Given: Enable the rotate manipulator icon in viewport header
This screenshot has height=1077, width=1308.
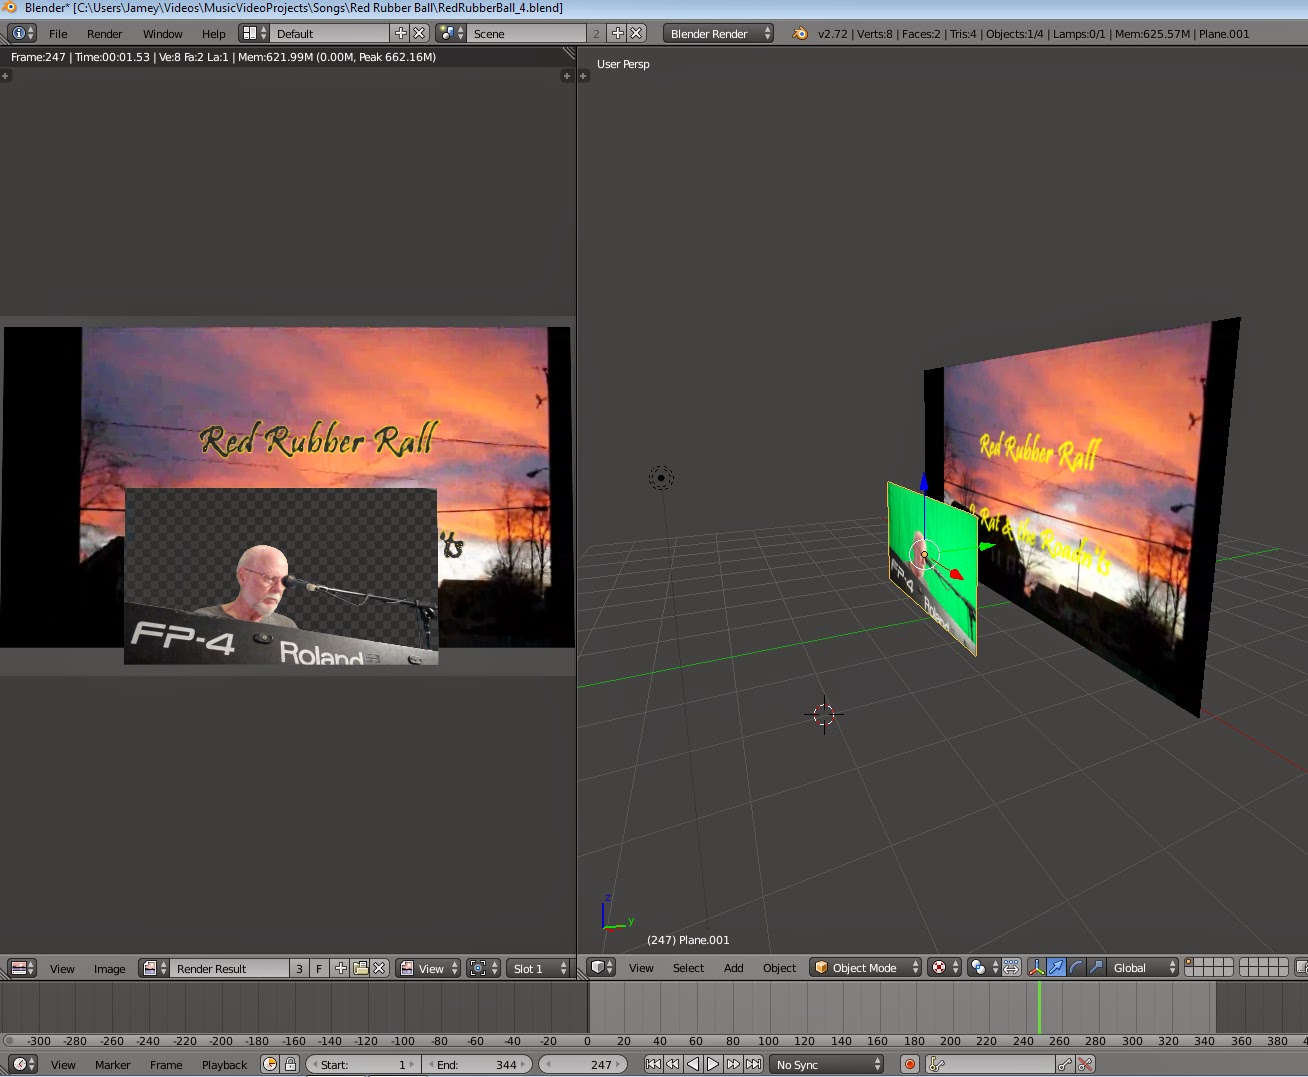Looking at the screenshot, I should point(1074,967).
